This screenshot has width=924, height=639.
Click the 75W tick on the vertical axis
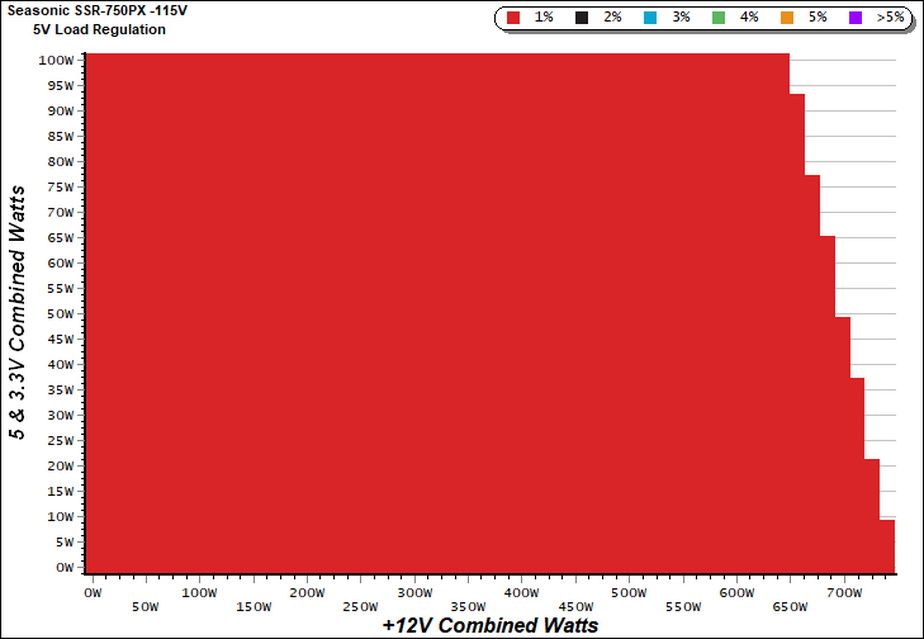60,187
